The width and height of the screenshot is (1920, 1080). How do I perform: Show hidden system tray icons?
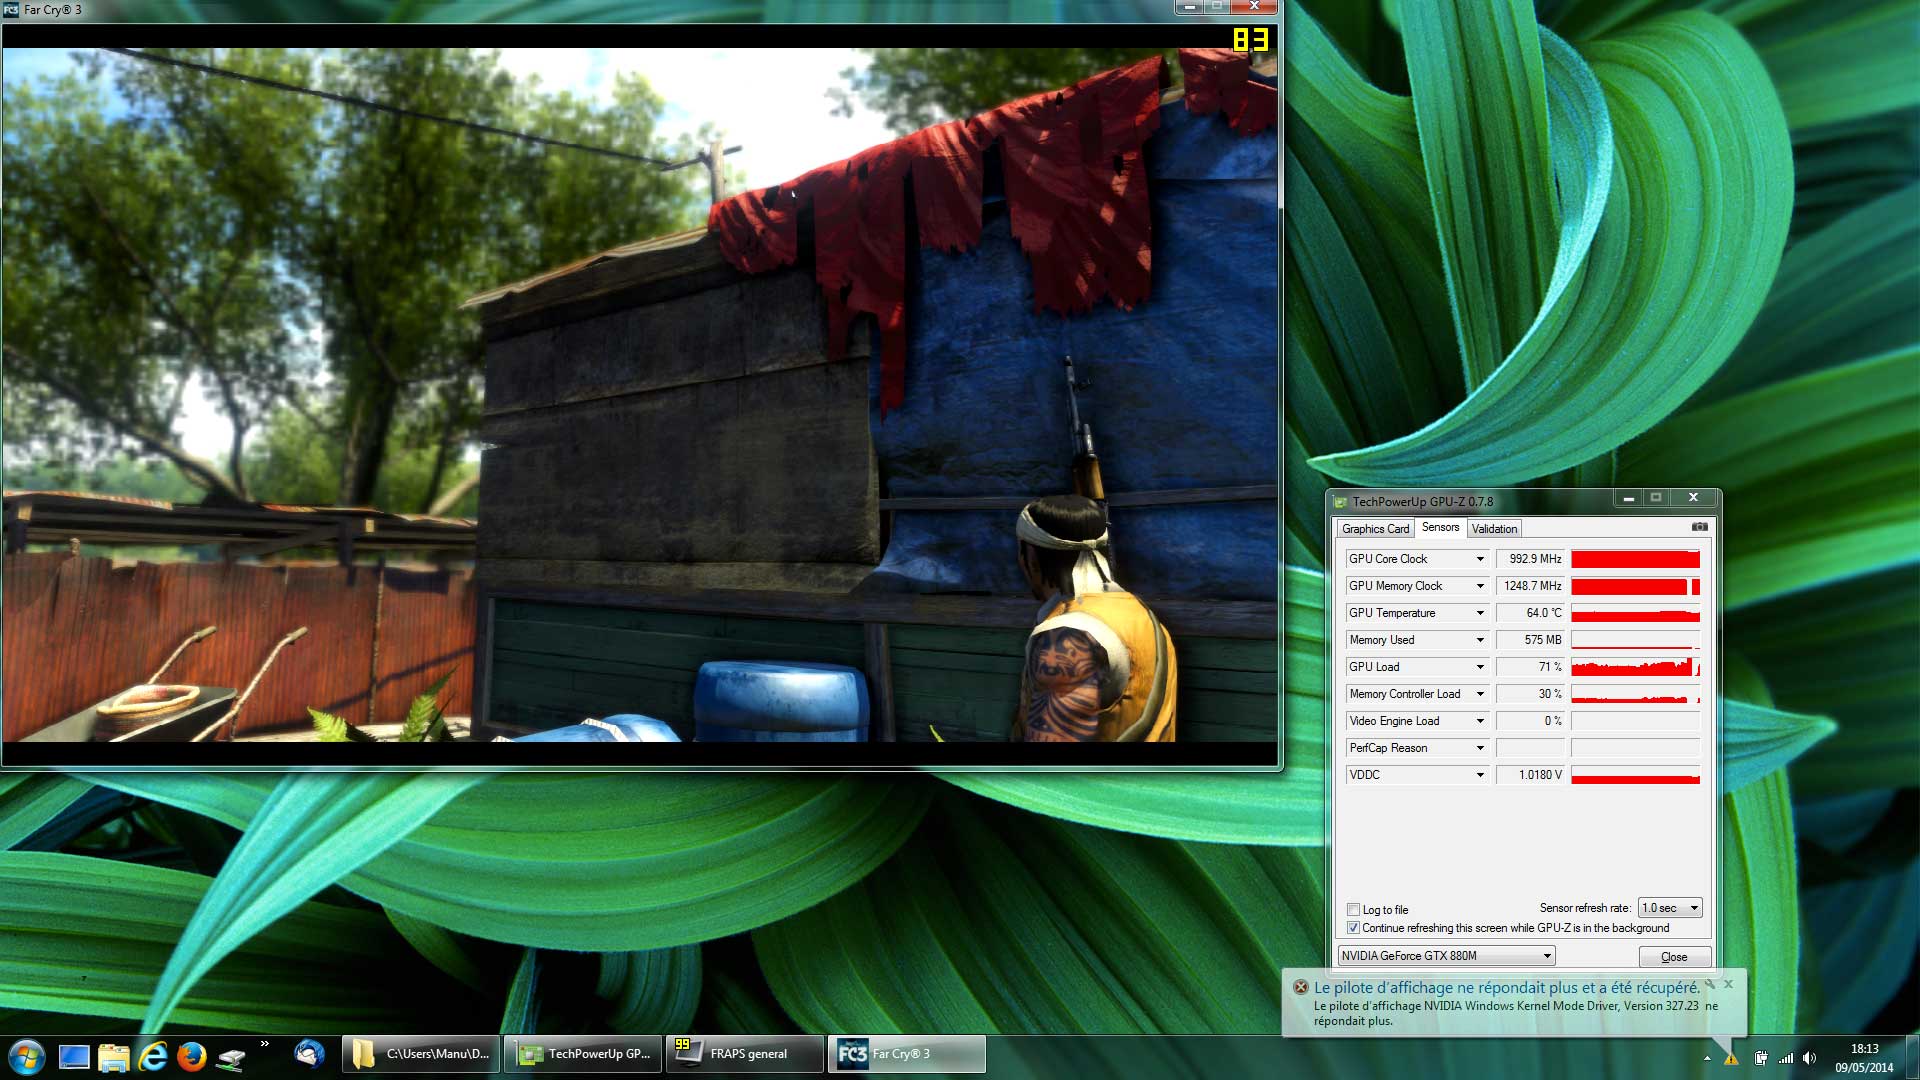click(1707, 1058)
